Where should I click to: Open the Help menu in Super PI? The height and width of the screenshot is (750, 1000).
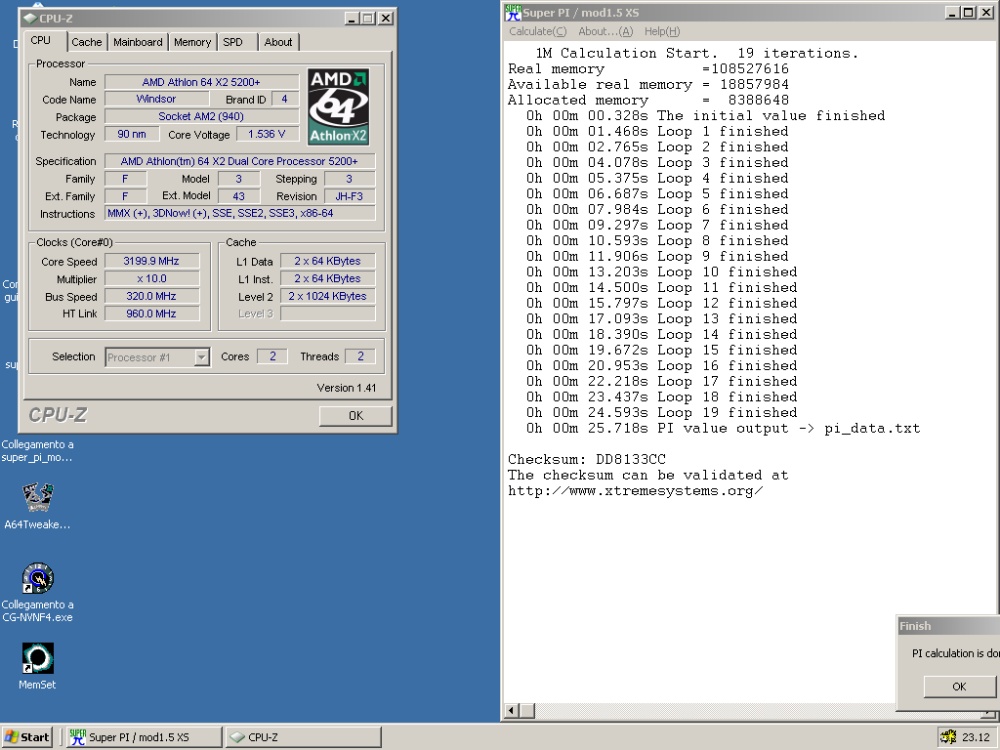coord(662,31)
